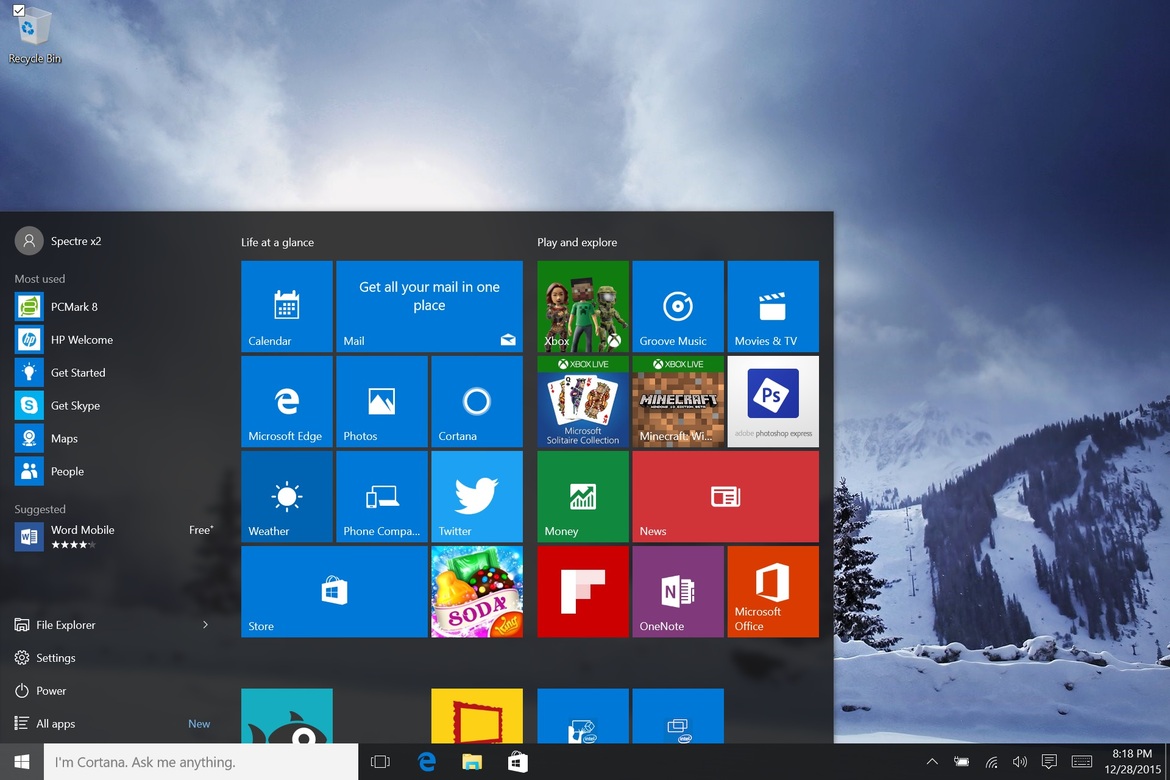The image size is (1170, 780).
Task: Launch the Flipboard tile
Action: tap(583, 591)
